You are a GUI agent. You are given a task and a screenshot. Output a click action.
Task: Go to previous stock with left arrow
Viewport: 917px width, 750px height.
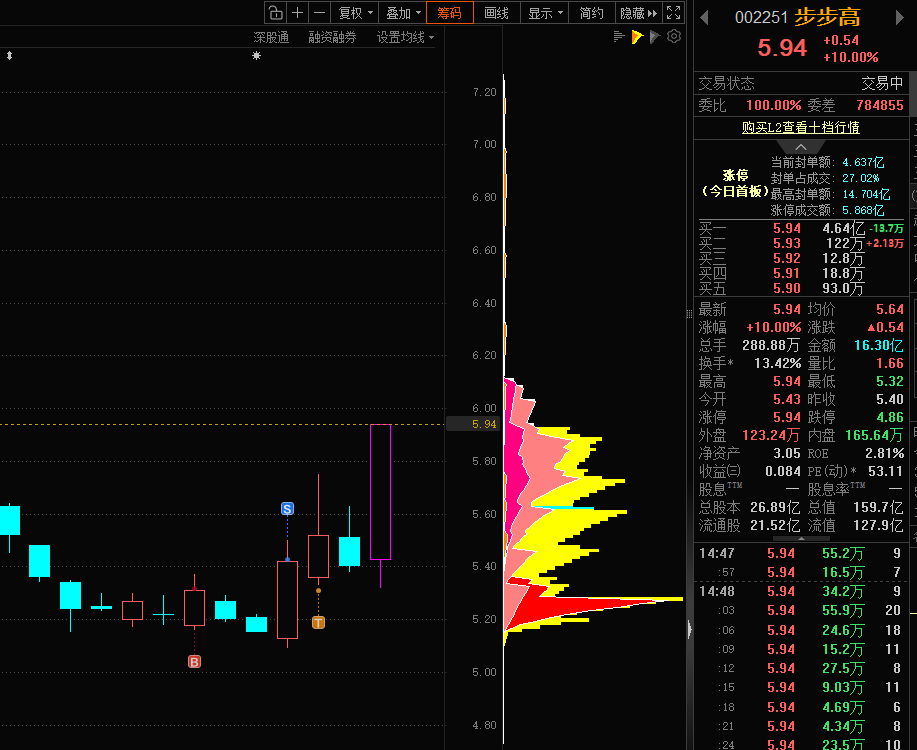(x=704, y=18)
